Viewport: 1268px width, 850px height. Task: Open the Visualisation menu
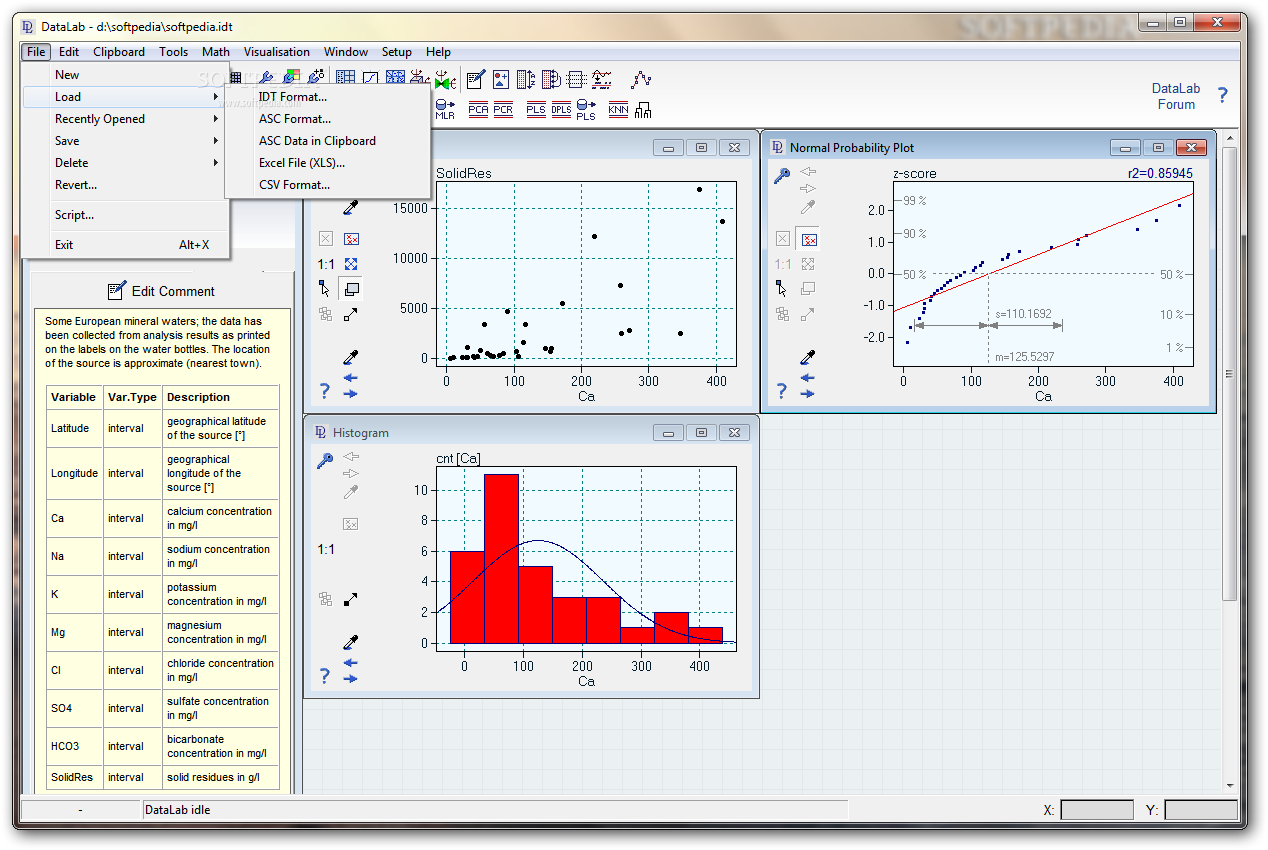pos(277,52)
